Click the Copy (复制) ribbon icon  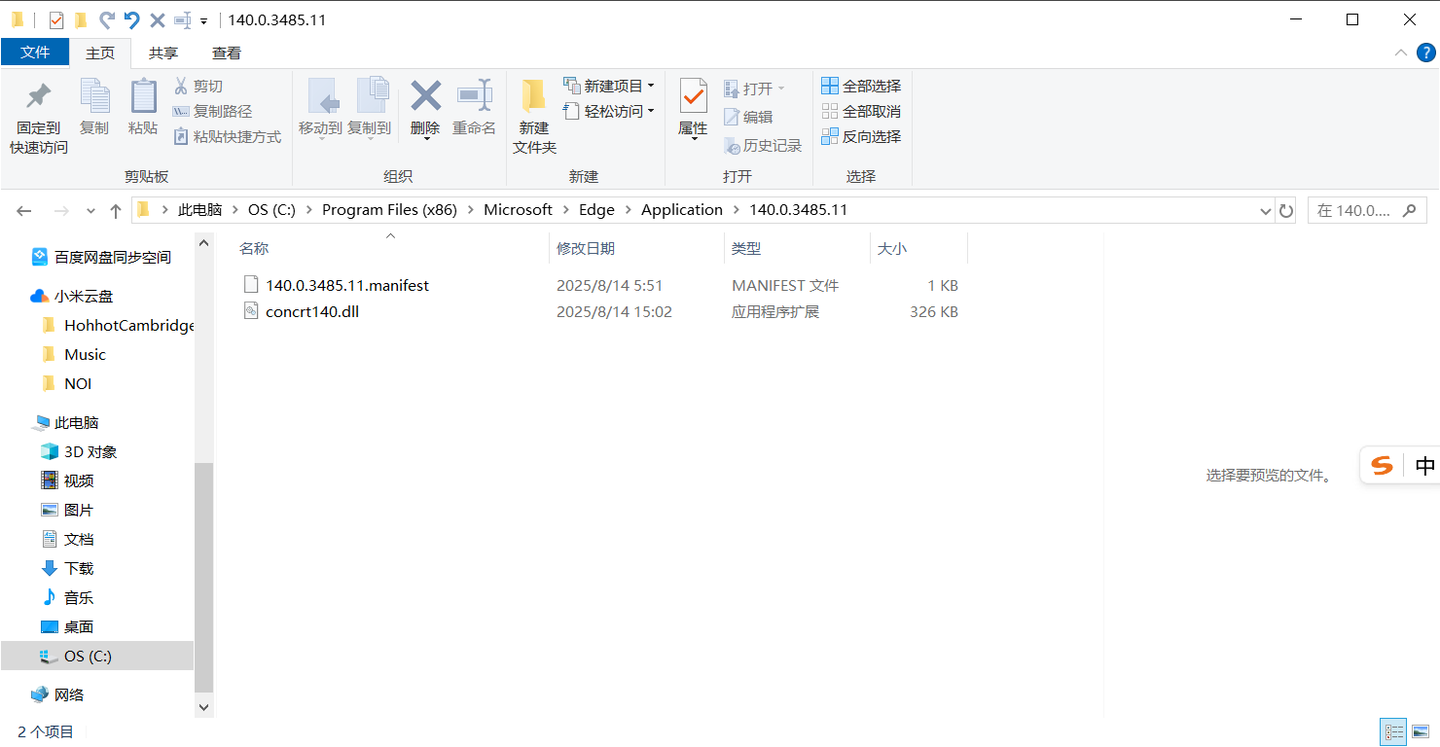94,107
